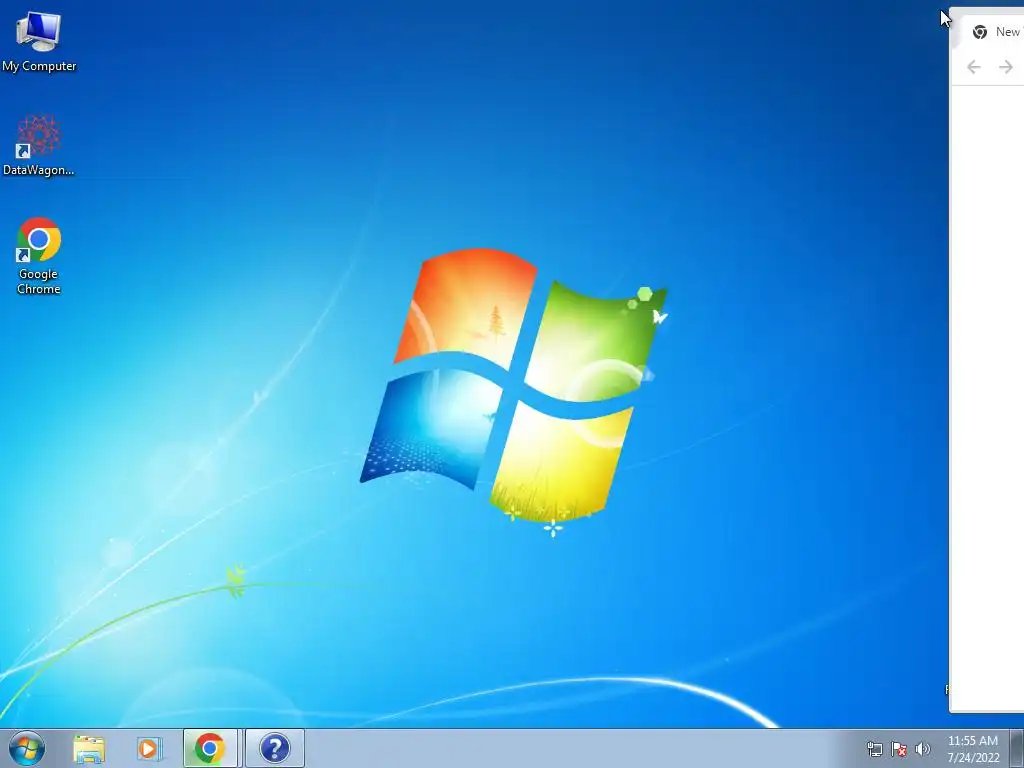Open the Help question mark taskbar item
This screenshot has height=768, width=1024.
point(274,748)
